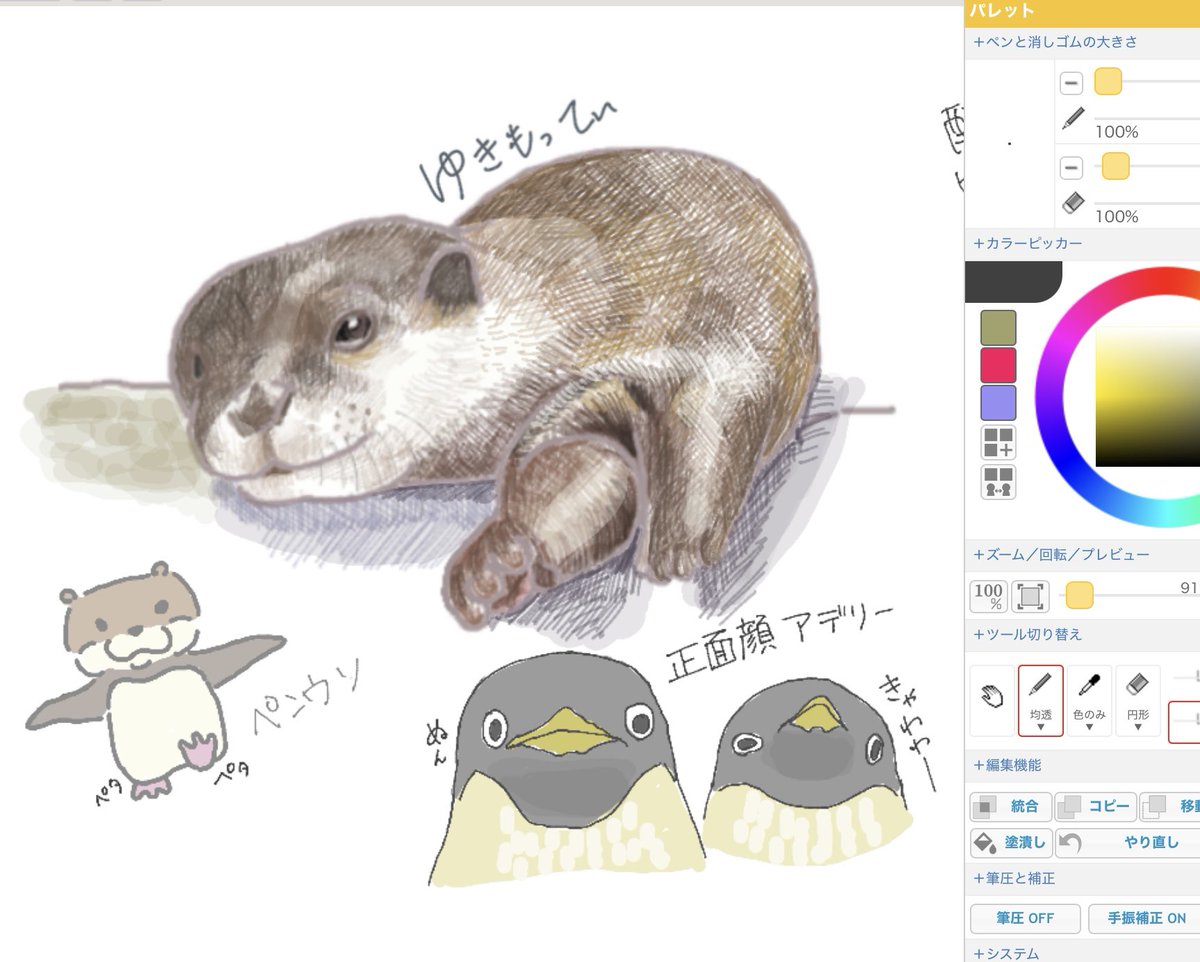Click the 塗潰し fill button
Image resolution: width=1200 pixels, height=962 pixels.
point(1010,843)
